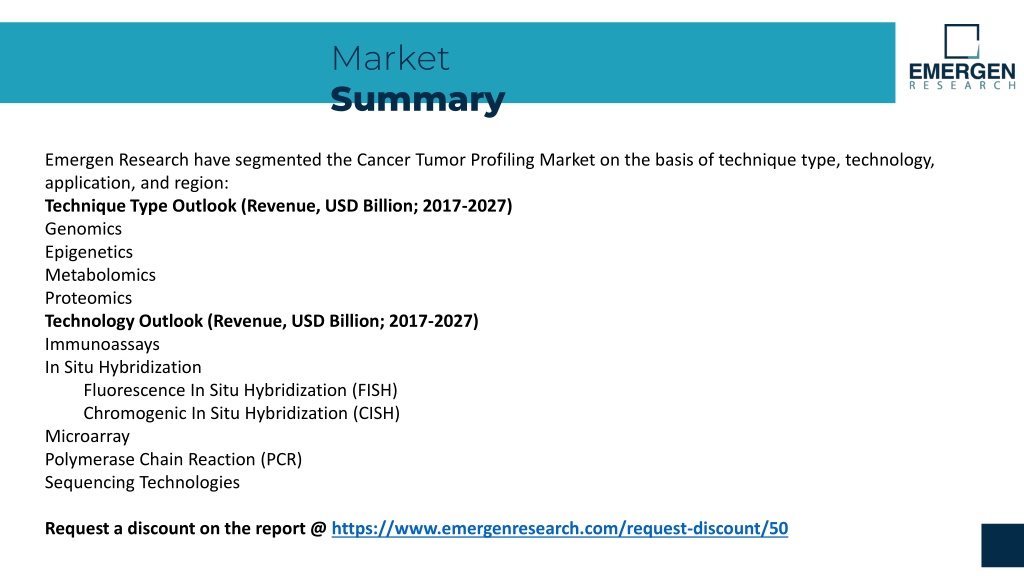Select the 'Proteomics' list item
The width and height of the screenshot is (1024, 576).
coord(88,298)
